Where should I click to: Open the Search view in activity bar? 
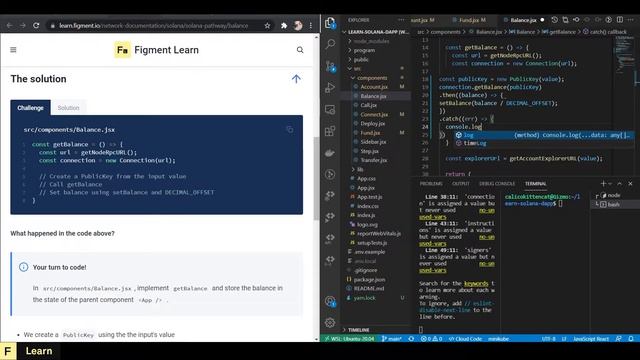coord(330,44)
